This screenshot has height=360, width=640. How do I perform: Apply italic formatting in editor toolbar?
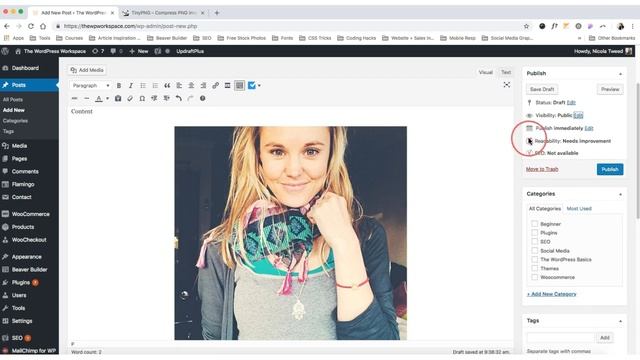pyautogui.click(x=131, y=86)
